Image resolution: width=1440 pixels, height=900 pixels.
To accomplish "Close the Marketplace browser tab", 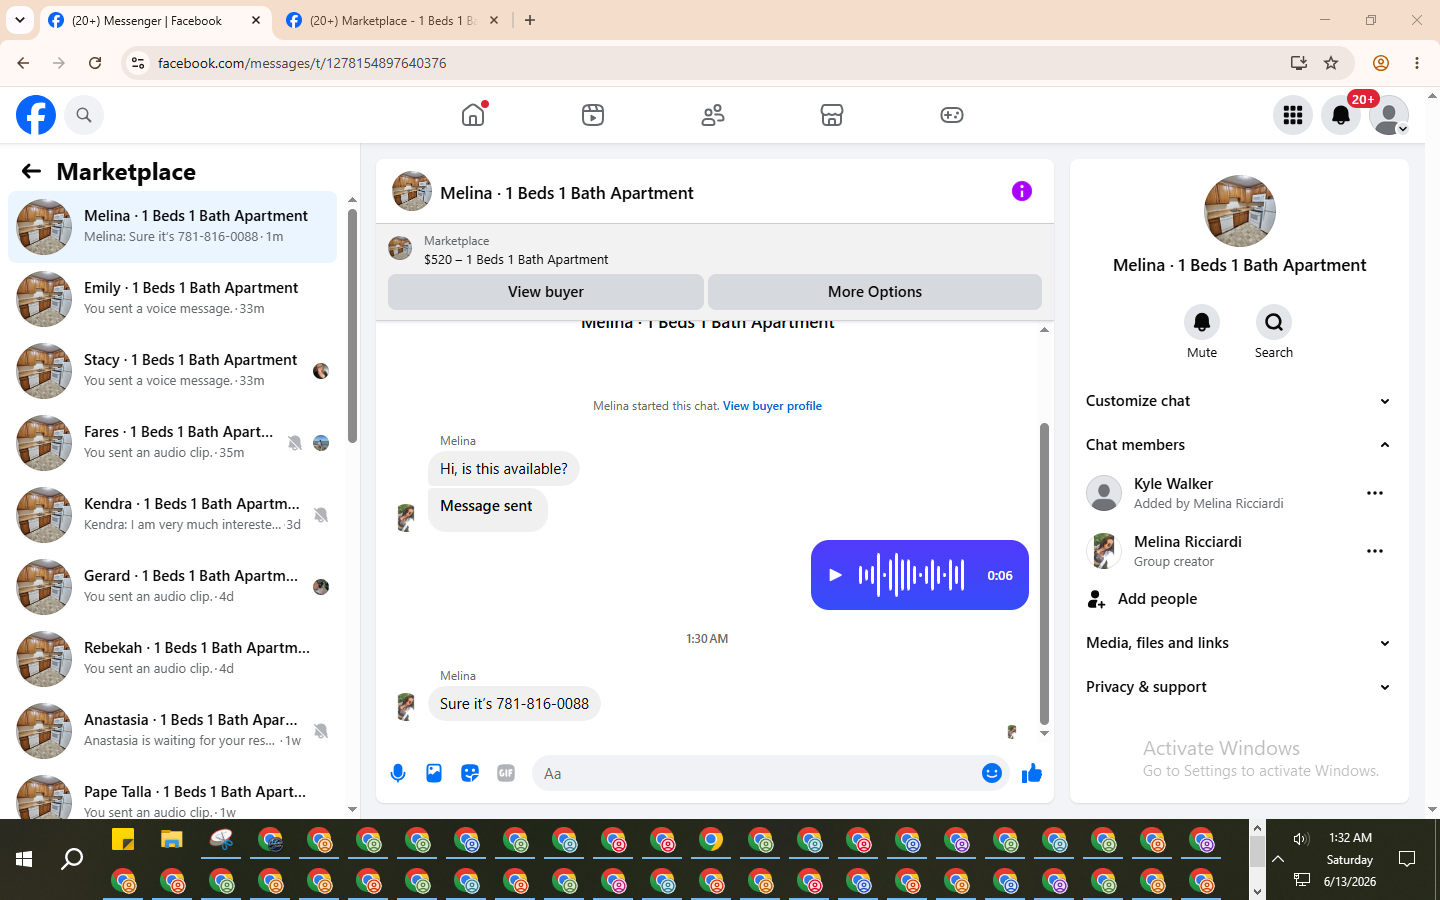I will coord(494,20).
